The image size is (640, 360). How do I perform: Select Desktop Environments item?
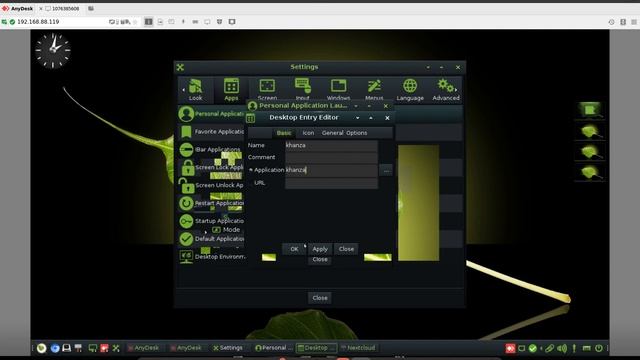[x=211, y=257]
